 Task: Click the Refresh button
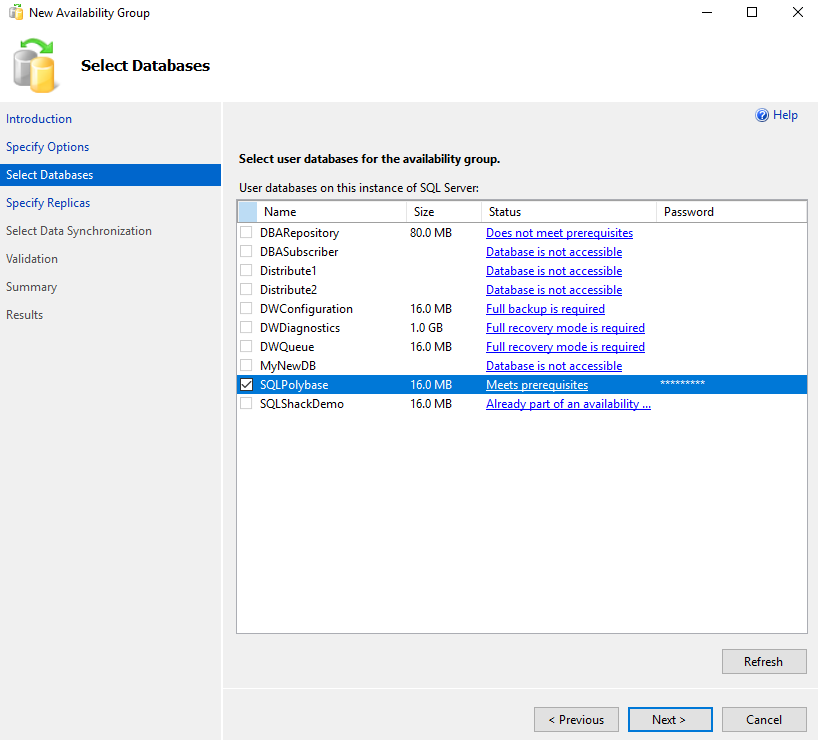(763, 662)
